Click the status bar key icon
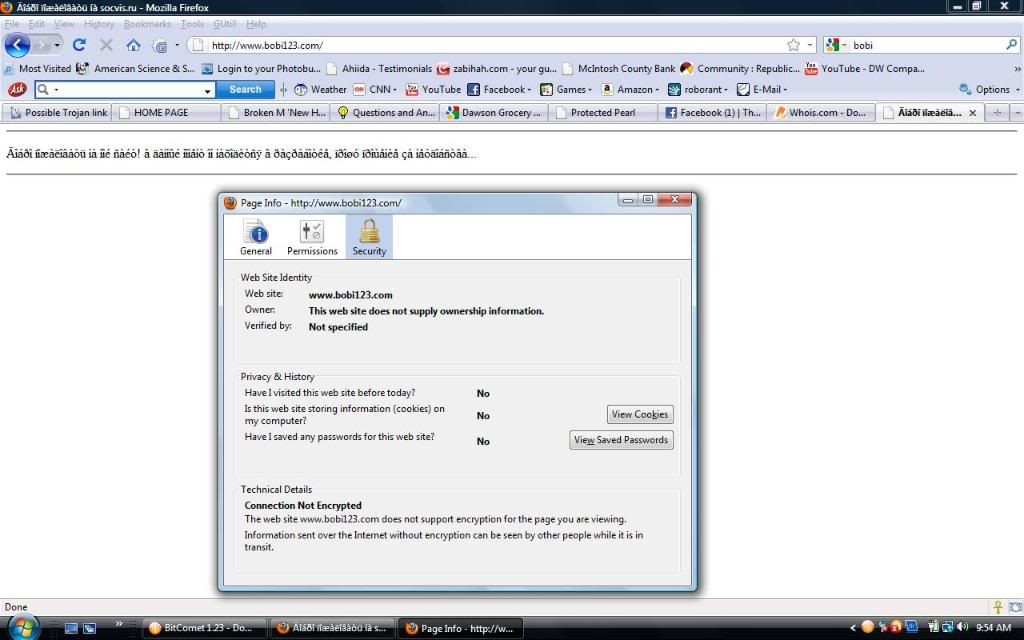Viewport: 1024px width, 640px height. (998, 607)
